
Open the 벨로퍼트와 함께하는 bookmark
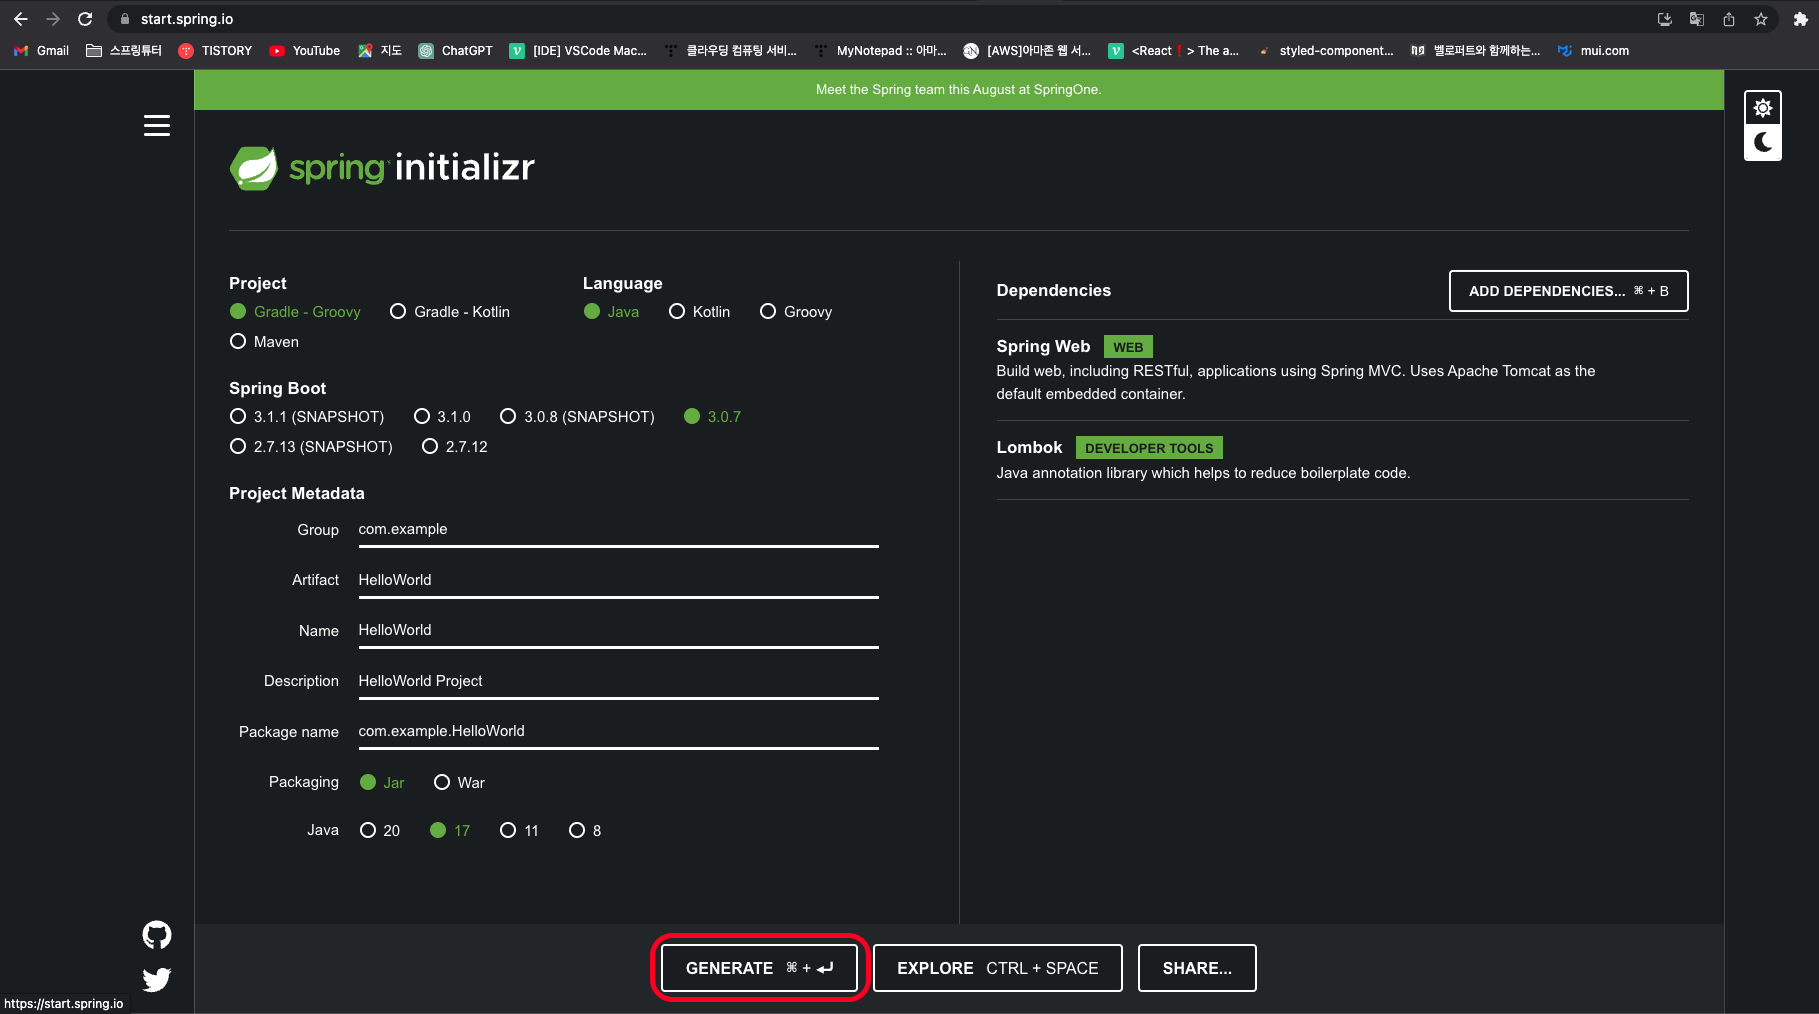pyautogui.click(x=1475, y=51)
